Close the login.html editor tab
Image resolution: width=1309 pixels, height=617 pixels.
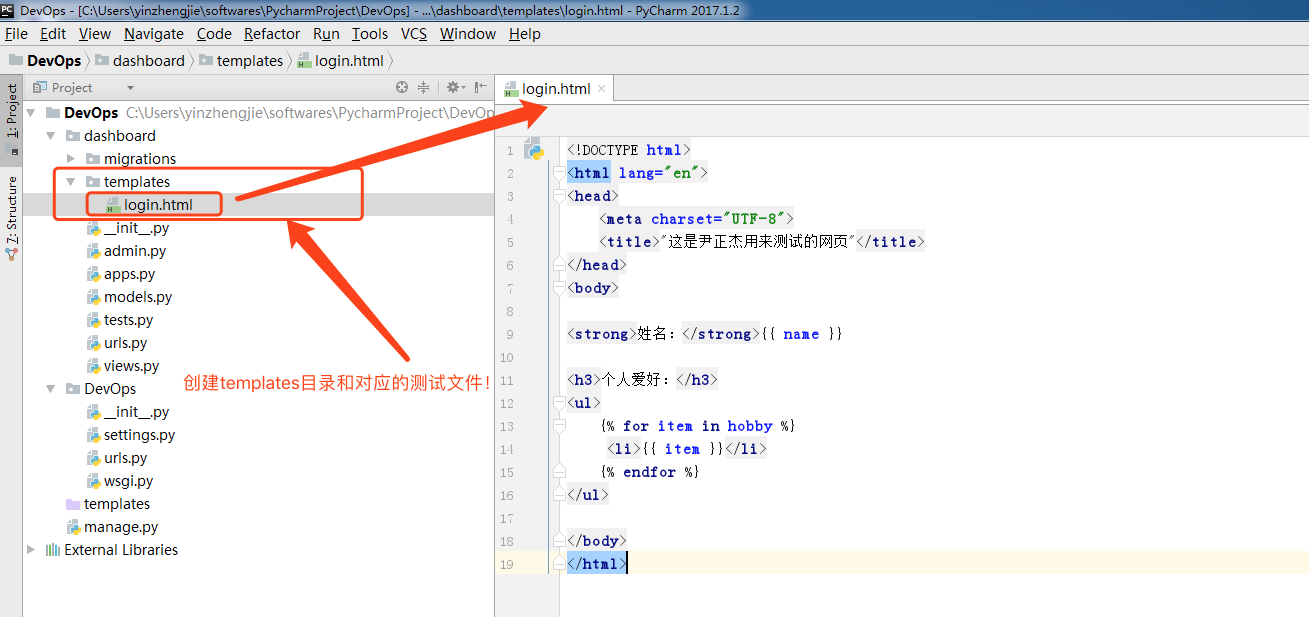pyautogui.click(x=601, y=88)
